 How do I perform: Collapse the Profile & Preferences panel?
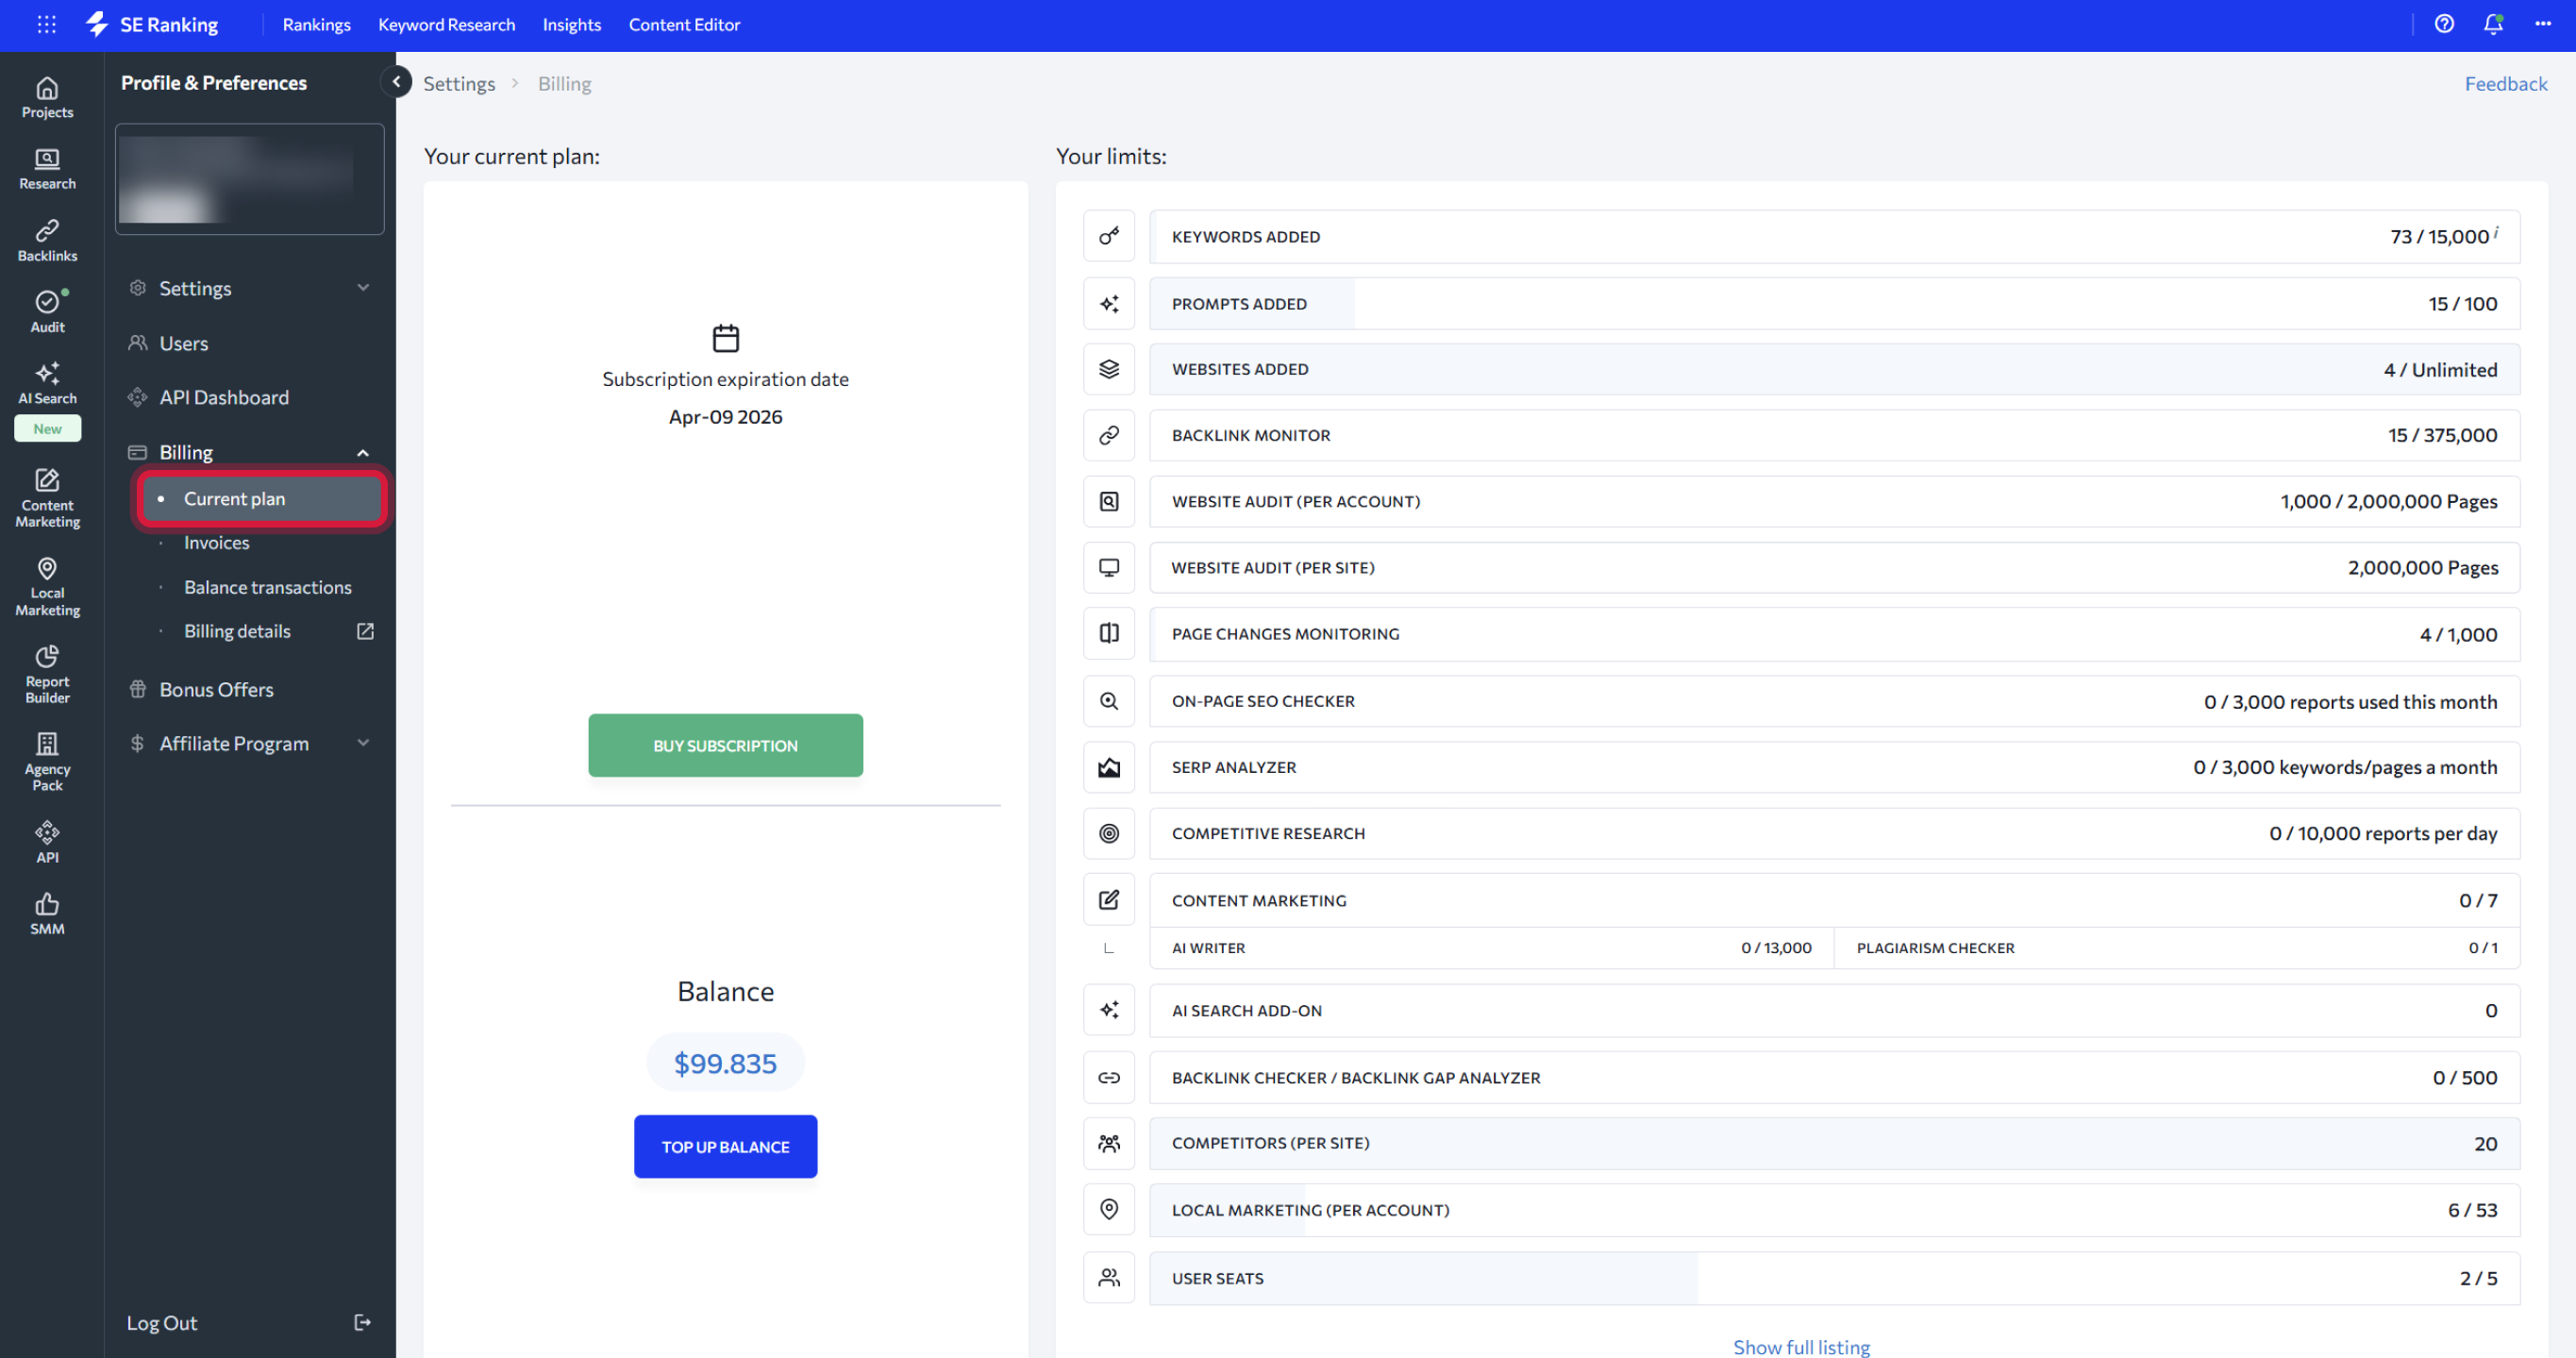point(396,82)
